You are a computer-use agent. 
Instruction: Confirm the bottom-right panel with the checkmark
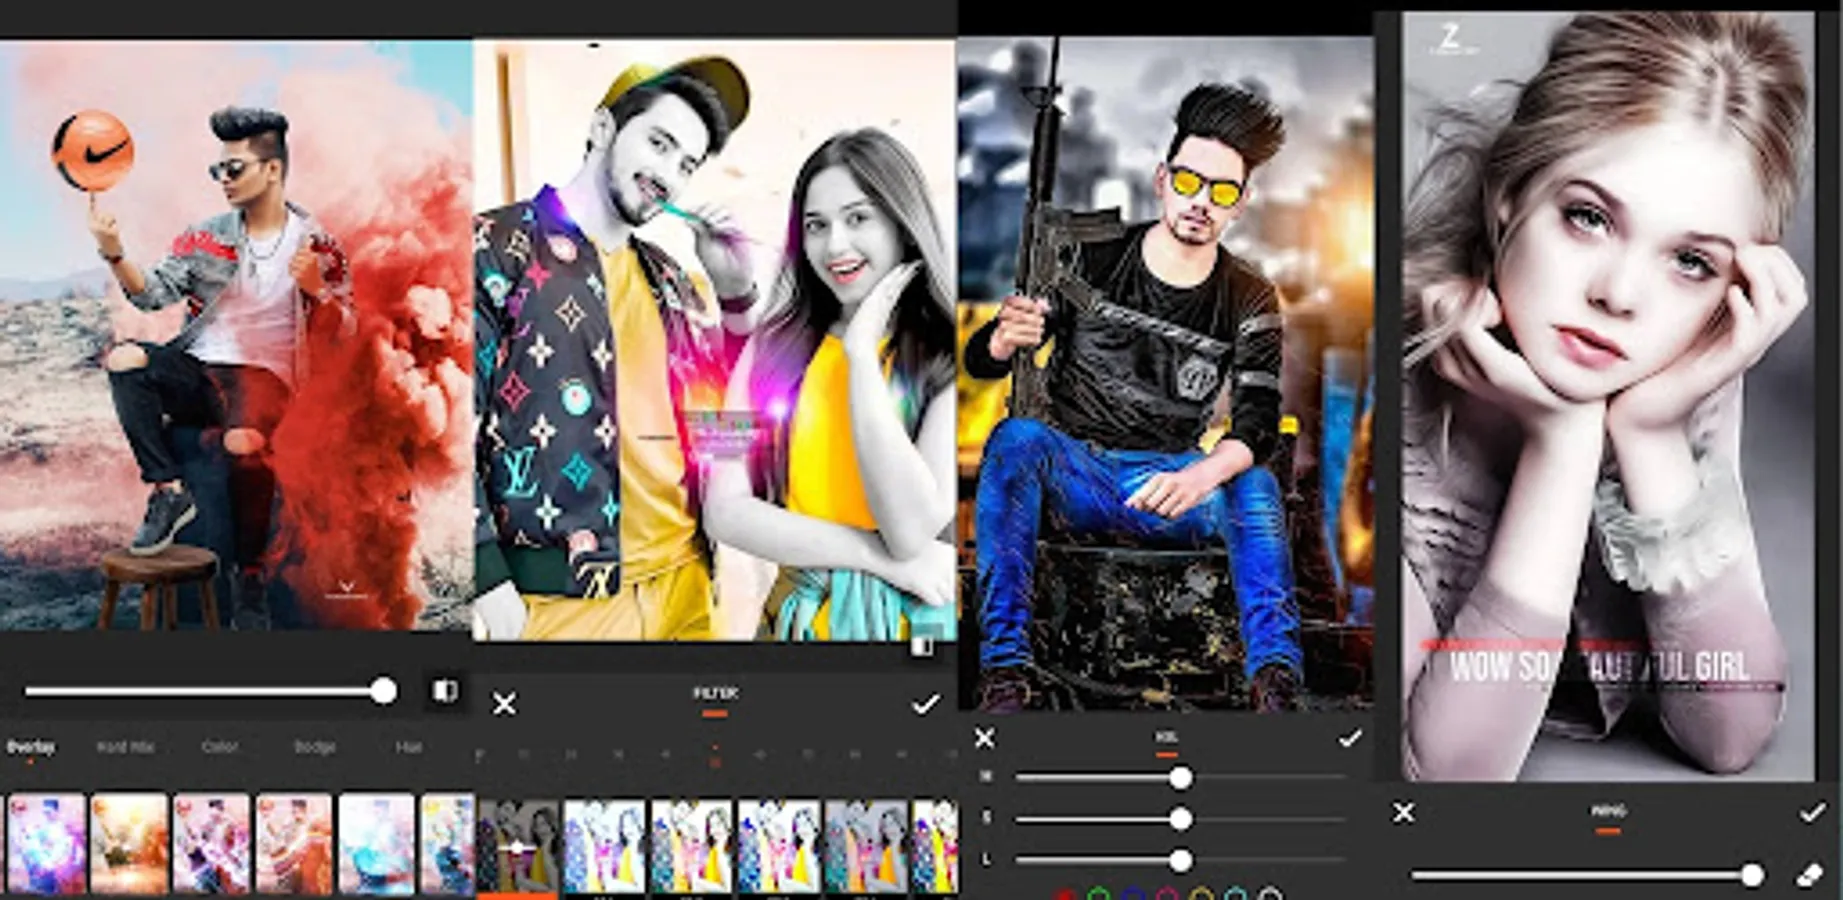1813,812
